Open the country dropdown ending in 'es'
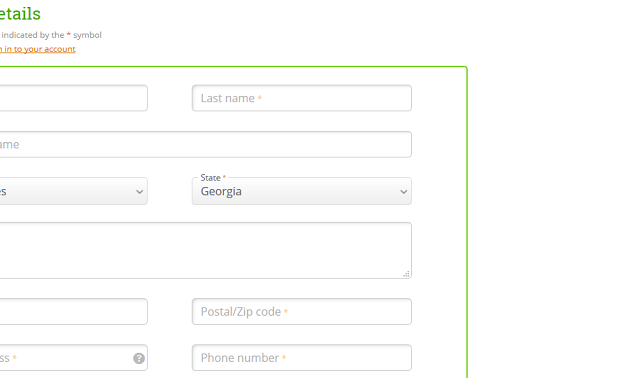 click(73, 191)
